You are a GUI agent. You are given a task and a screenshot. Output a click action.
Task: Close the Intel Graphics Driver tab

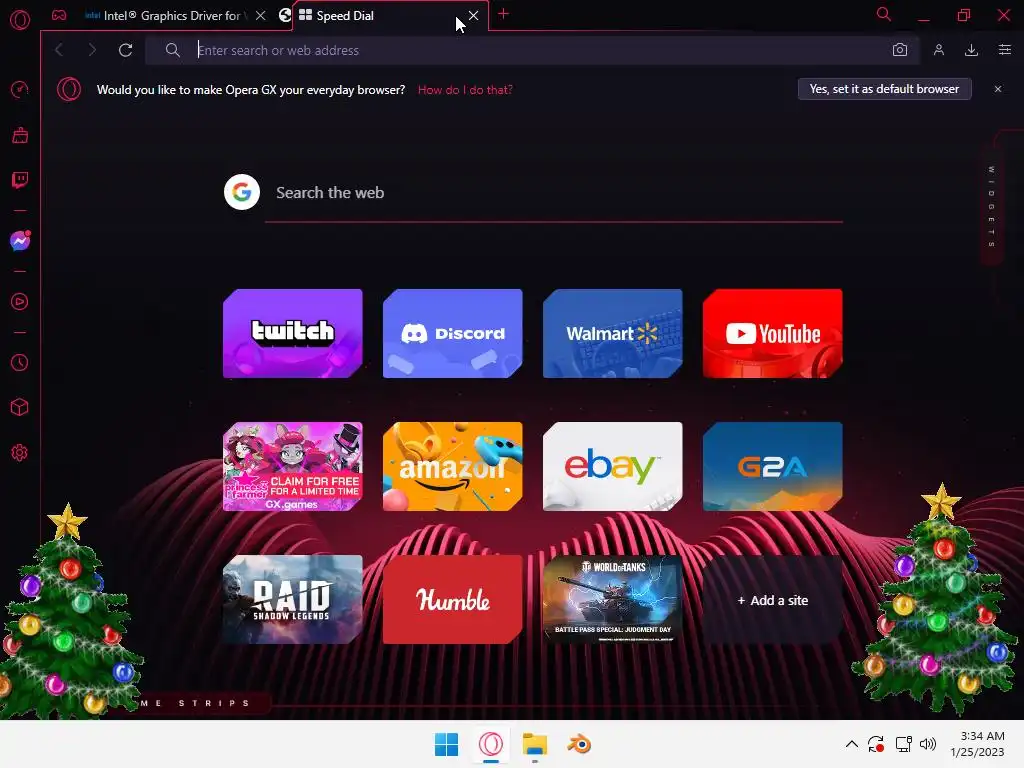(x=261, y=16)
